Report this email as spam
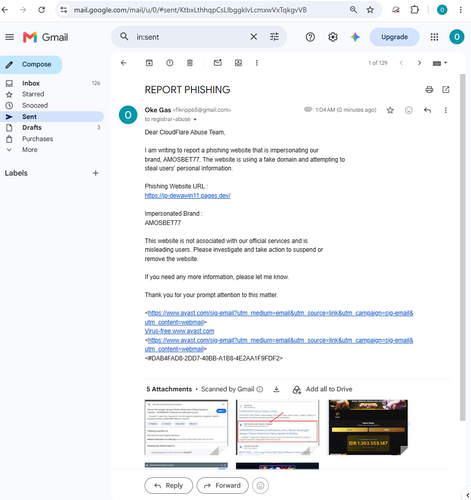 [x=170, y=63]
